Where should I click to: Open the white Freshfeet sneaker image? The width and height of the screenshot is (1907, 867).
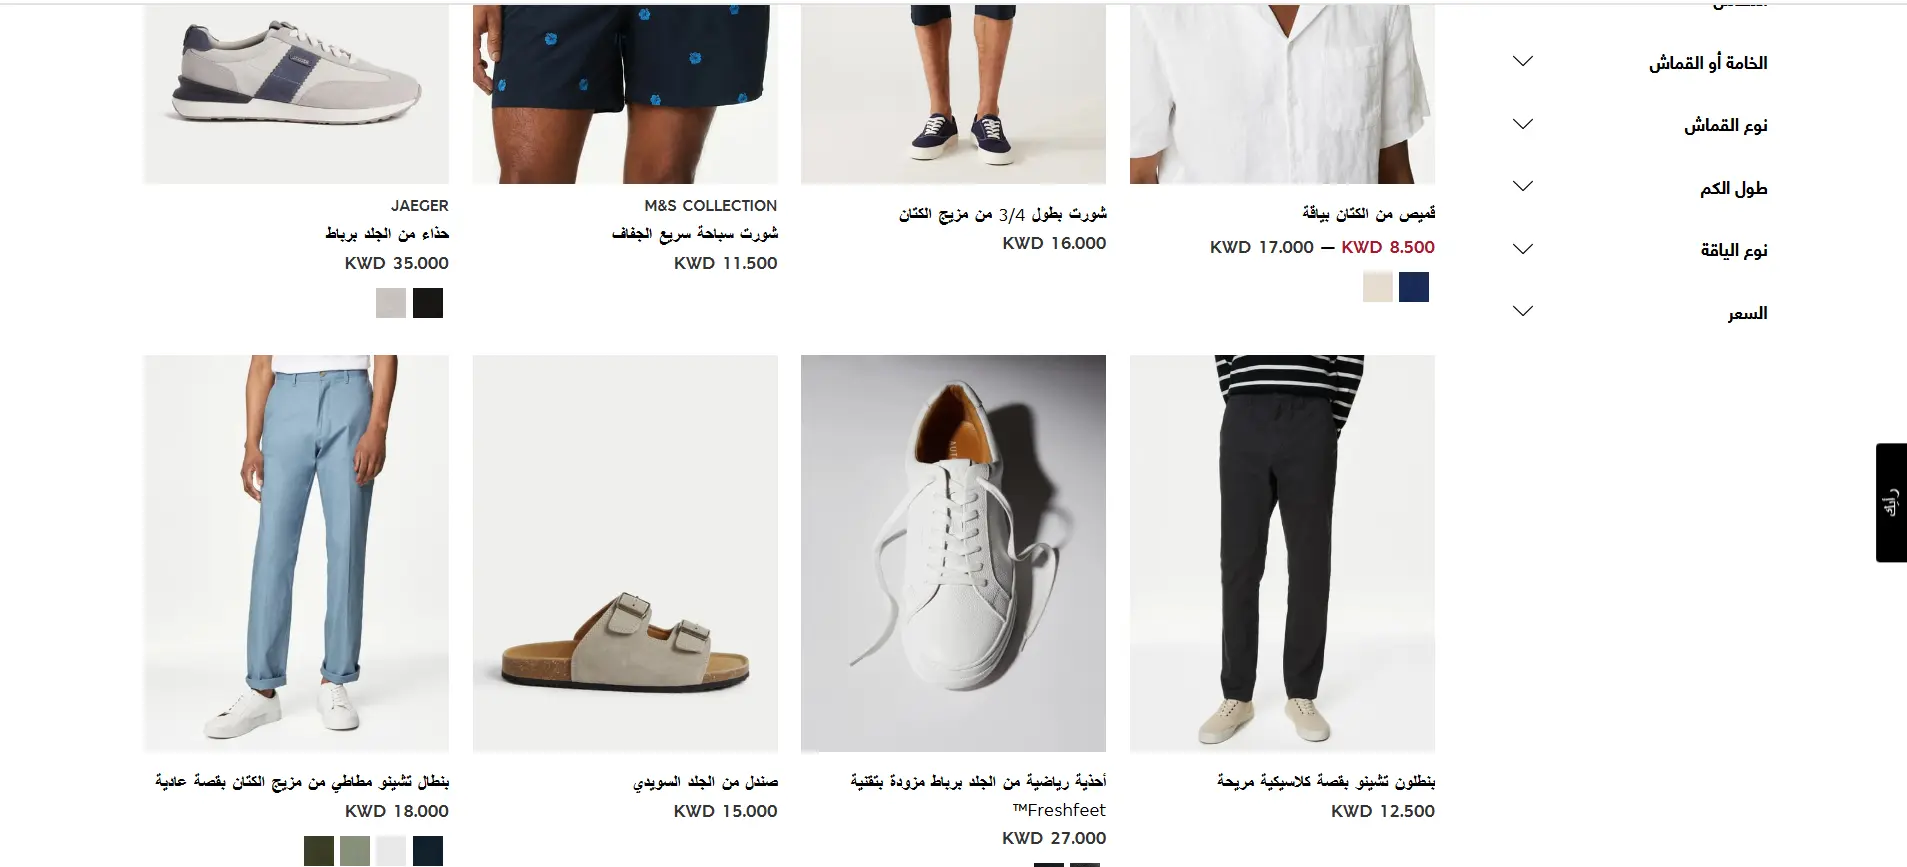tap(953, 553)
